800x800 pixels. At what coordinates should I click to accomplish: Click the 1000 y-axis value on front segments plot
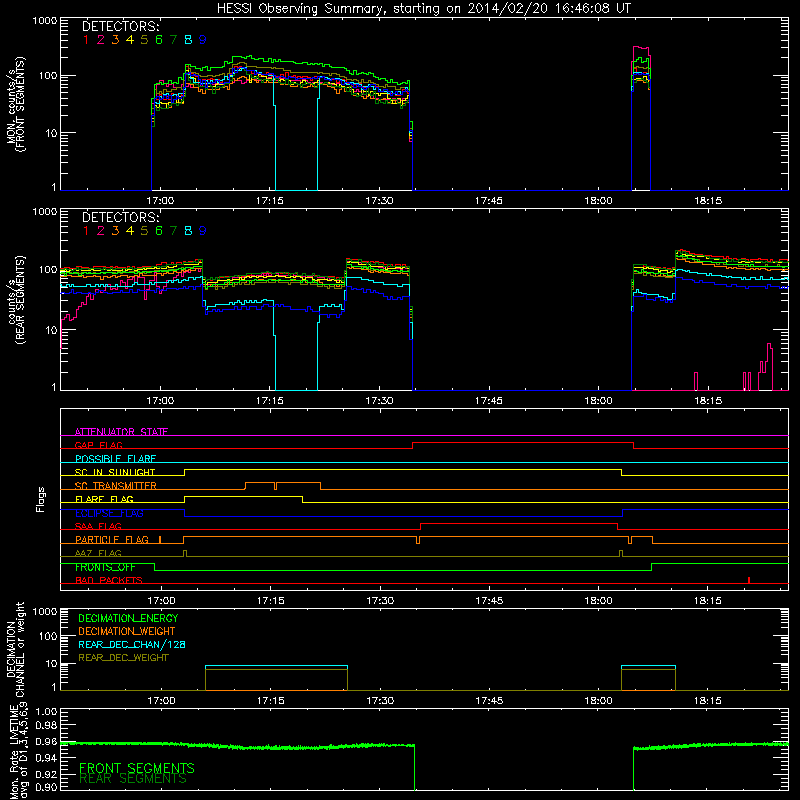pyautogui.click(x=45, y=21)
